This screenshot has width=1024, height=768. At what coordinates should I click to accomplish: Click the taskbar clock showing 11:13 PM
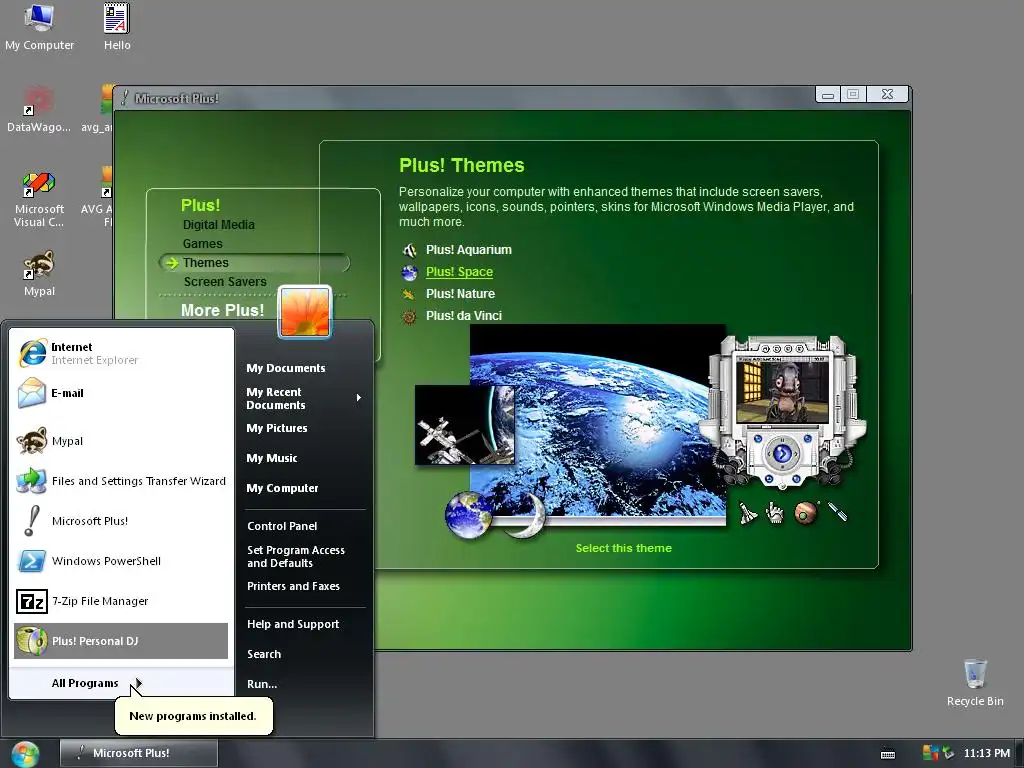pyautogui.click(x=986, y=753)
